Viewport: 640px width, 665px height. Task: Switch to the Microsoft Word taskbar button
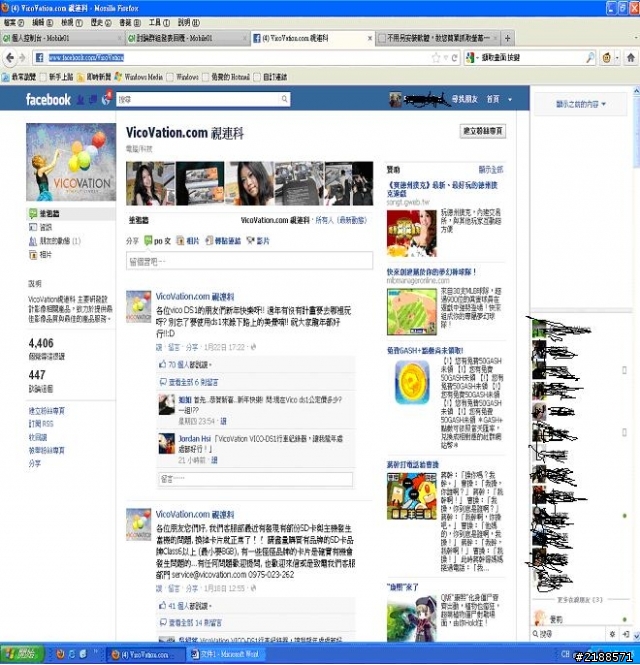pos(228,654)
